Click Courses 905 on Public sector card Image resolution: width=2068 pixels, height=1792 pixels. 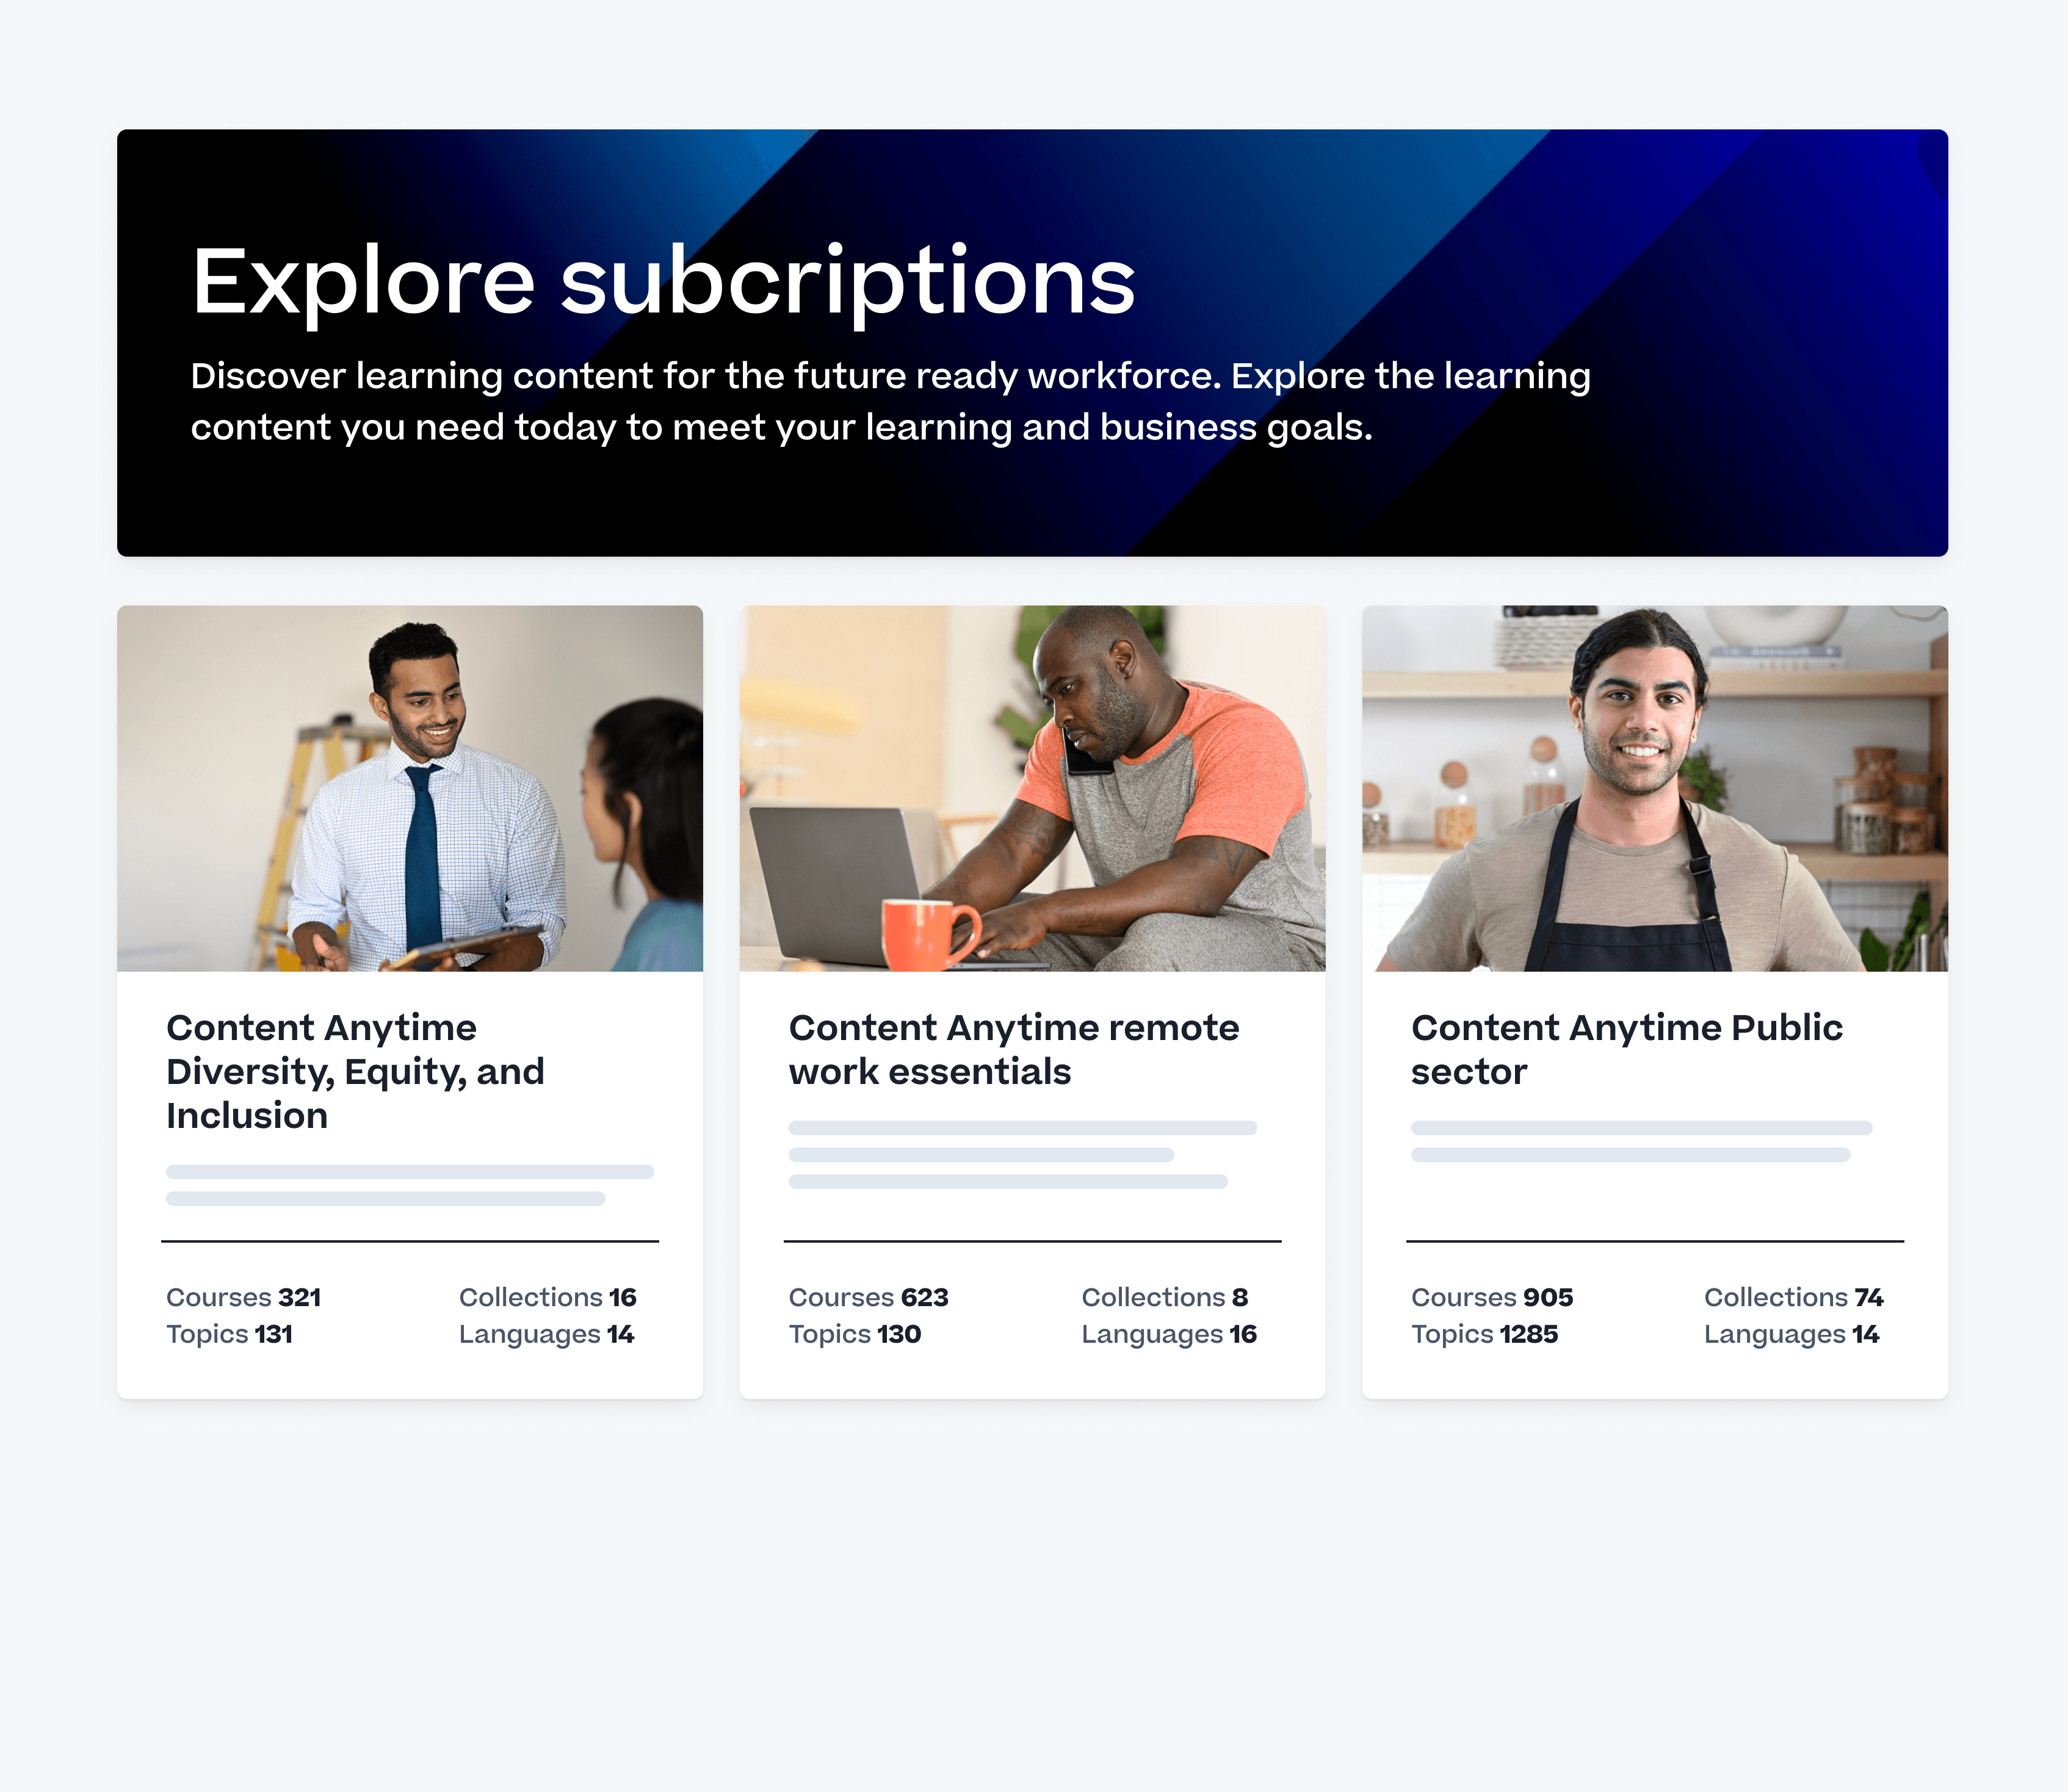[x=1492, y=1297]
